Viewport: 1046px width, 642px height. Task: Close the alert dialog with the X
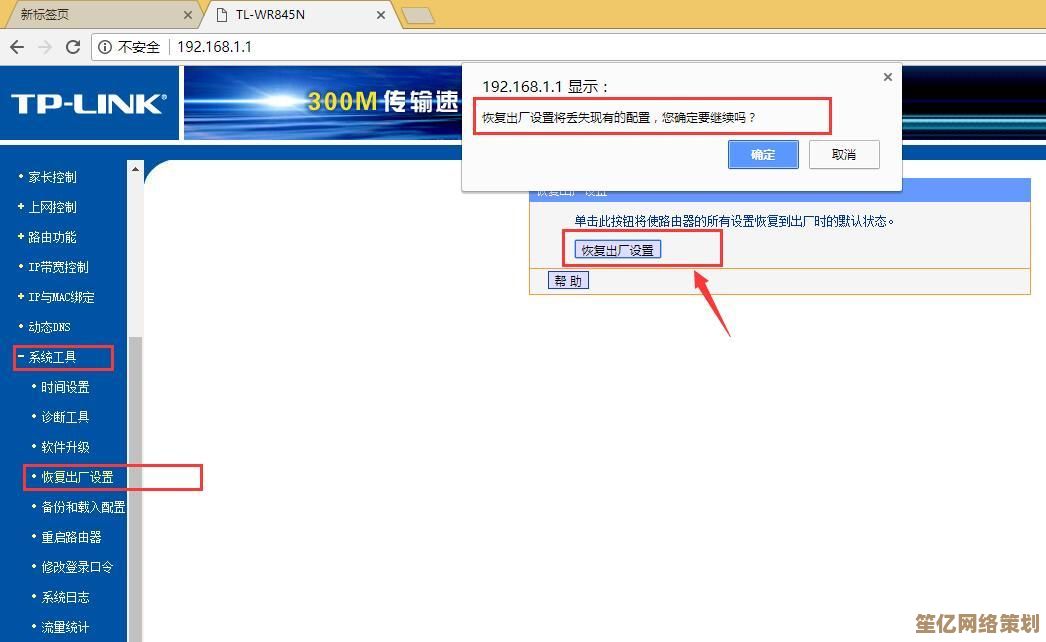887,77
